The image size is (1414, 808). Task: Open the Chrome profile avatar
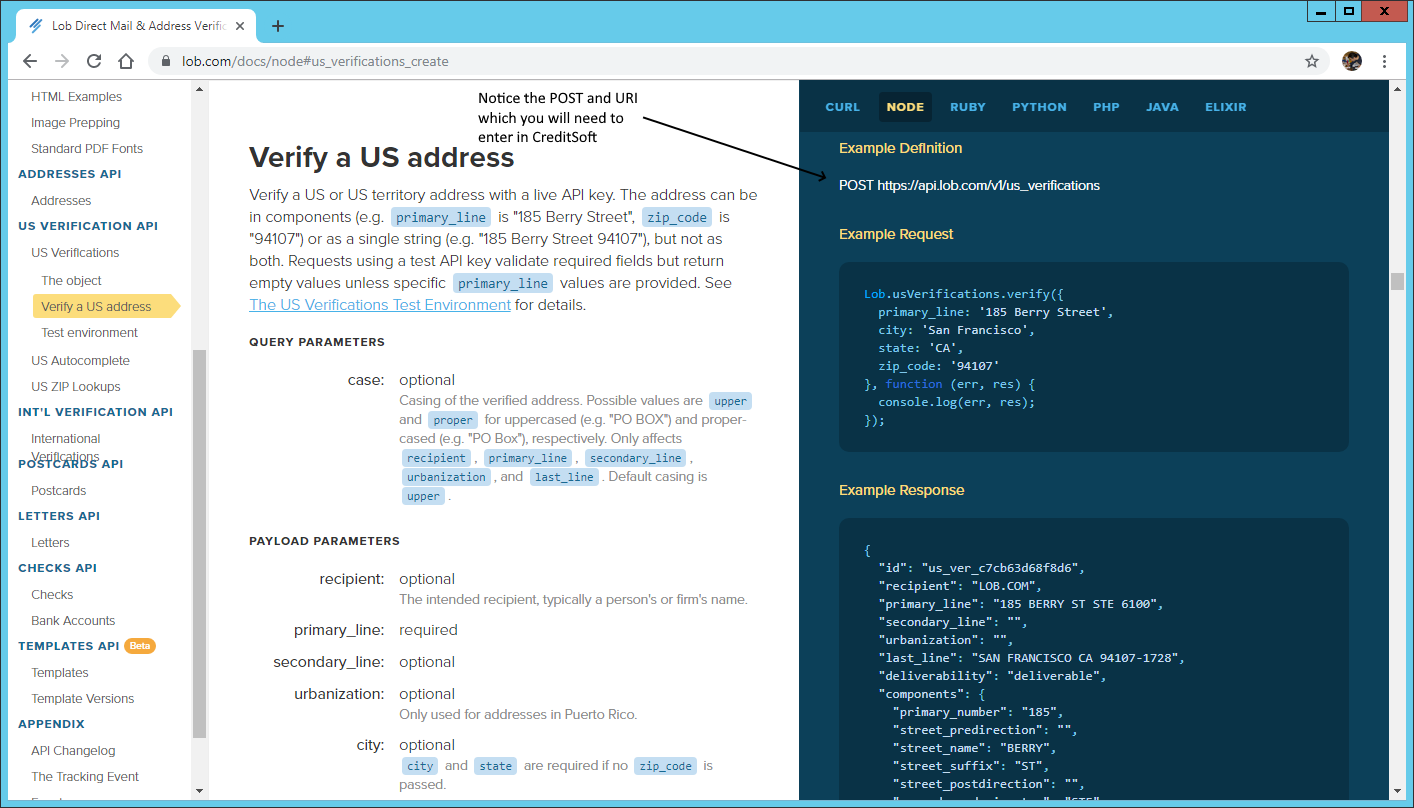1352,61
